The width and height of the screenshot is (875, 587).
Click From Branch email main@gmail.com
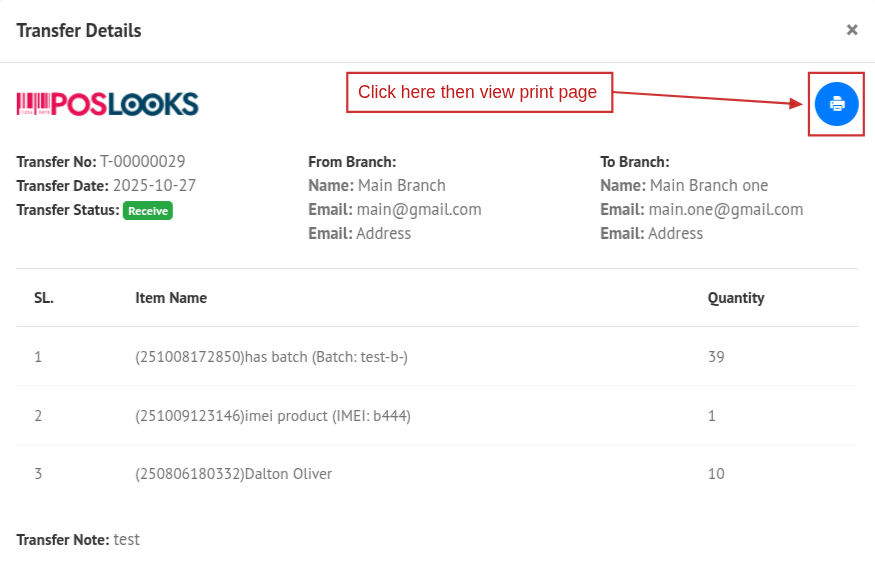point(419,210)
